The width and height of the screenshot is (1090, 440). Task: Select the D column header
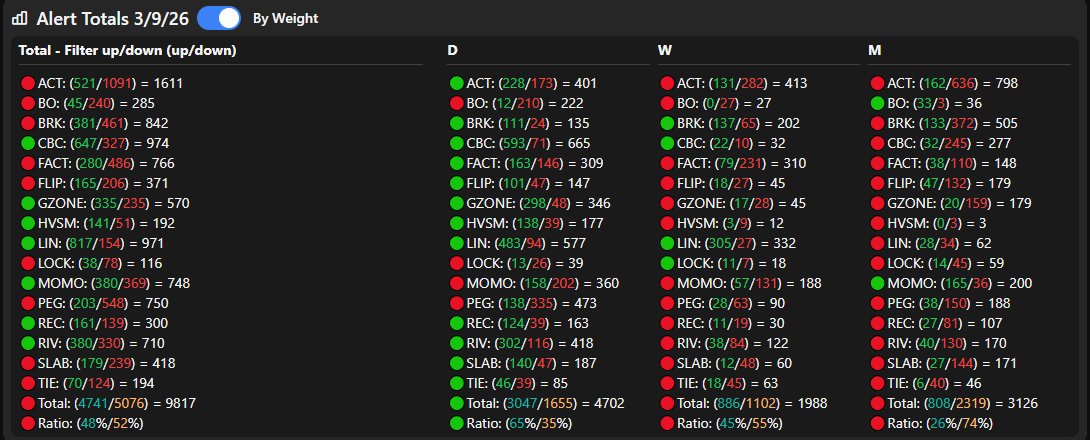[453, 51]
